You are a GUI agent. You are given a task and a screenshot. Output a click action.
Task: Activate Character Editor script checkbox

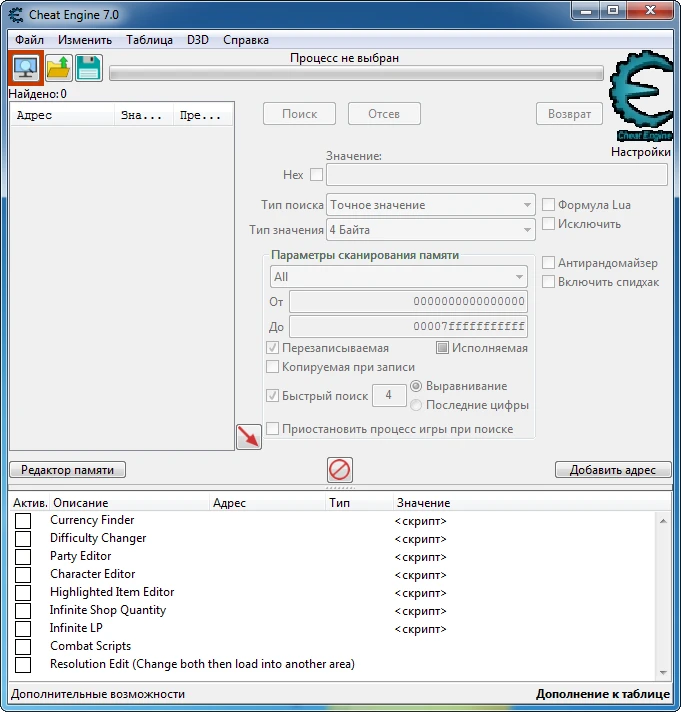pyautogui.click(x=23, y=574)
